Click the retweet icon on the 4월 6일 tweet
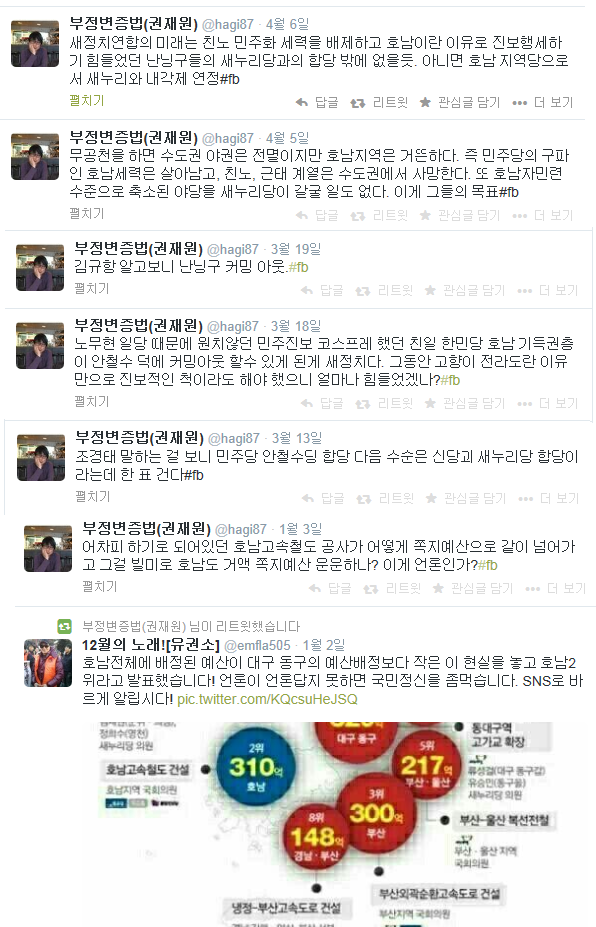Viewport: 596px width, 927px height. point(357,103)
